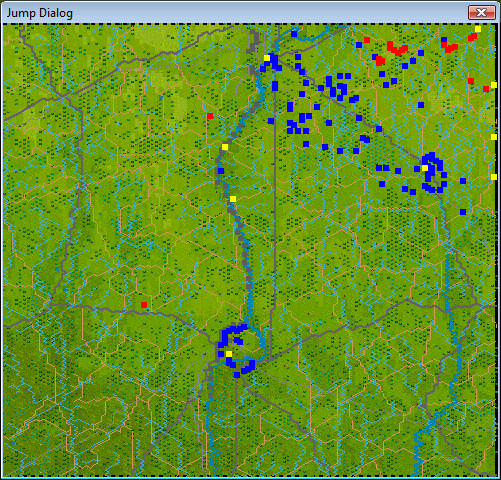Jump to lone blue unit on top river bend
Viewport: 501px width, 480px height.
click(294, 34)
